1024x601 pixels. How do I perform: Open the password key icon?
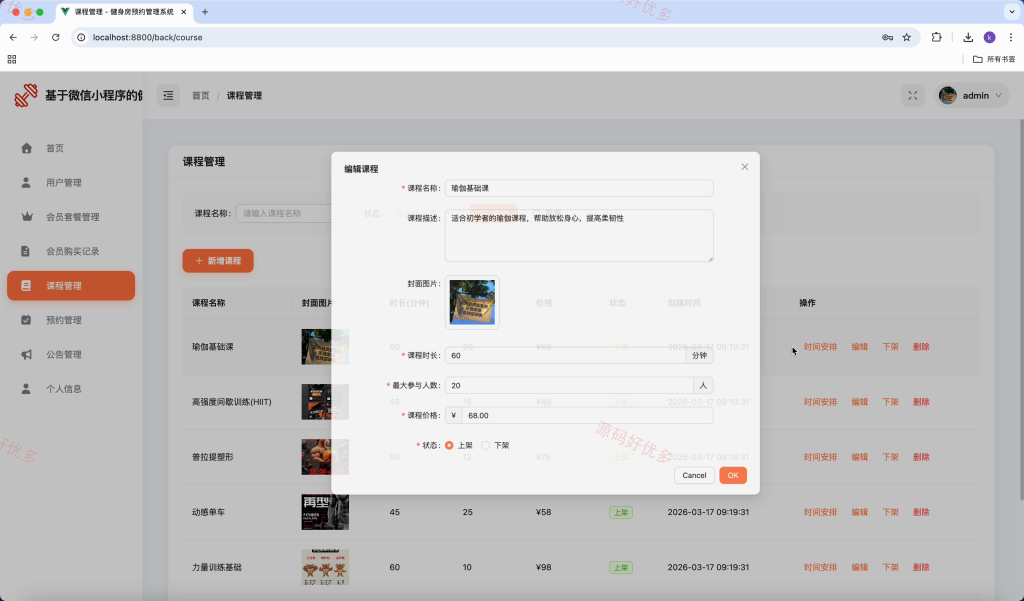(x=888, y=37)
